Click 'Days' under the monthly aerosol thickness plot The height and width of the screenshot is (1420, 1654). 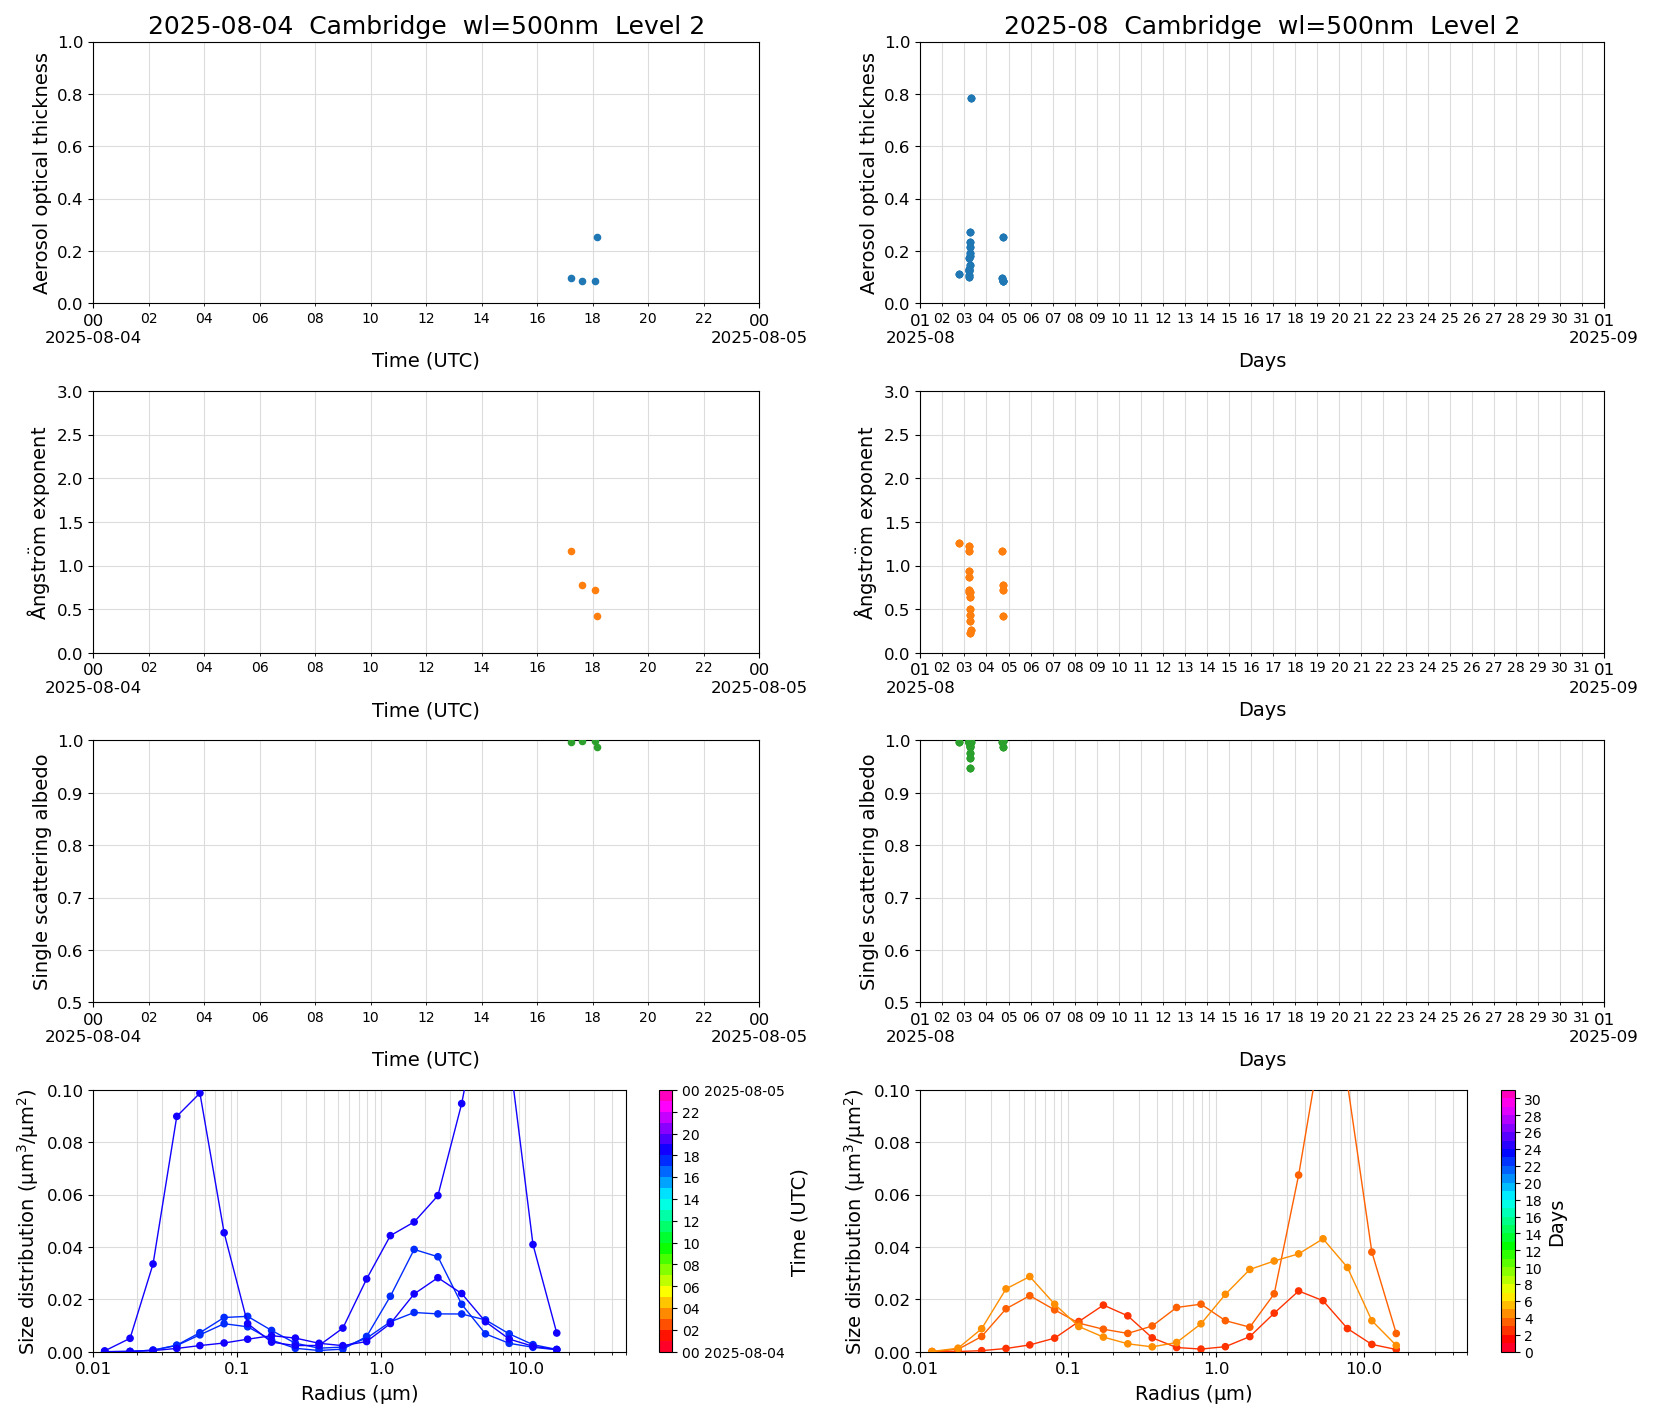pyautogui.click(x=1262, y=361)
